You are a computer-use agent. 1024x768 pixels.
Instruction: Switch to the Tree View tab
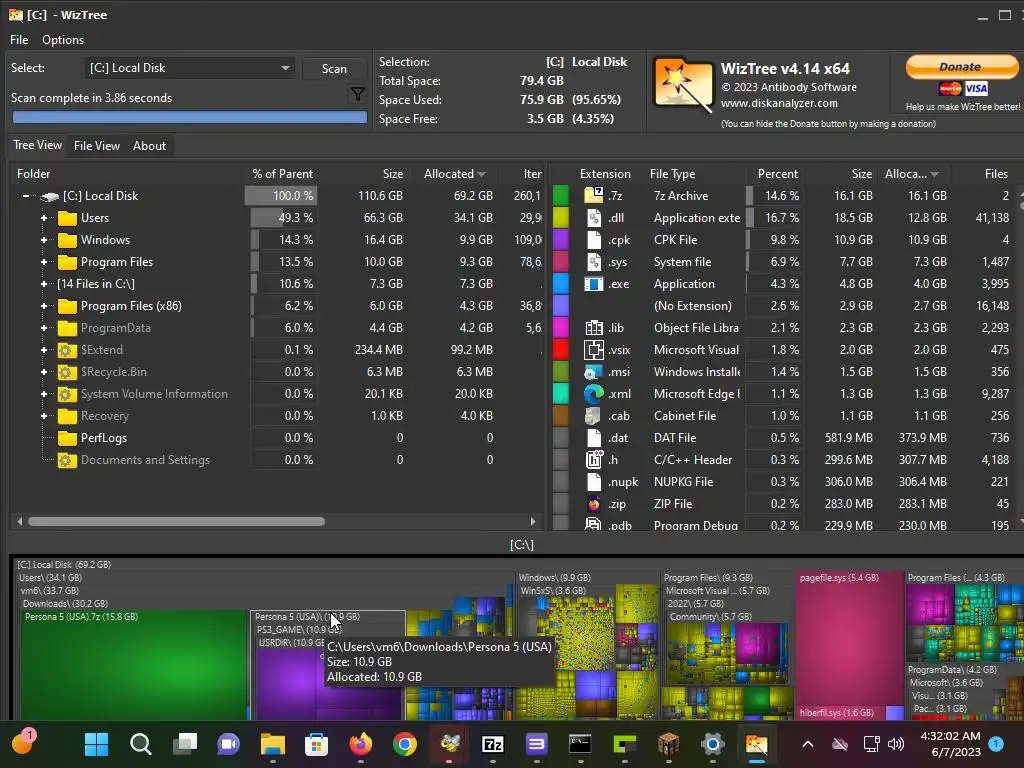coord(37,145)
